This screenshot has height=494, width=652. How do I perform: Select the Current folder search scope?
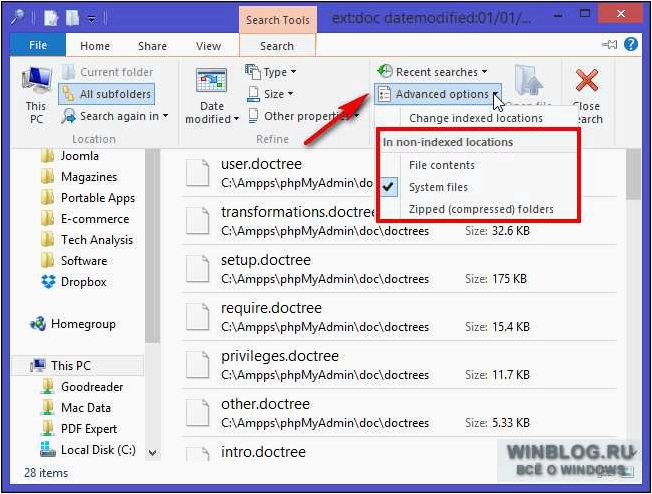coord(107,72)
